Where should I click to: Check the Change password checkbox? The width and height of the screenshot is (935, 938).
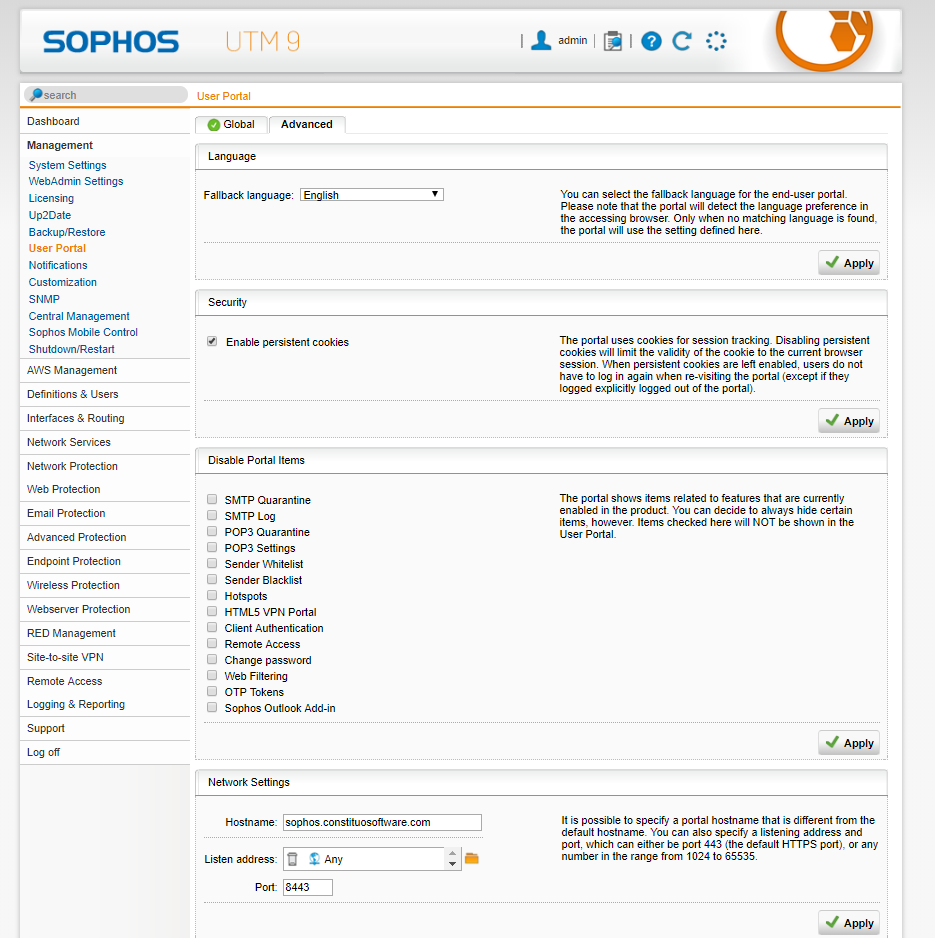coord(212,659)
